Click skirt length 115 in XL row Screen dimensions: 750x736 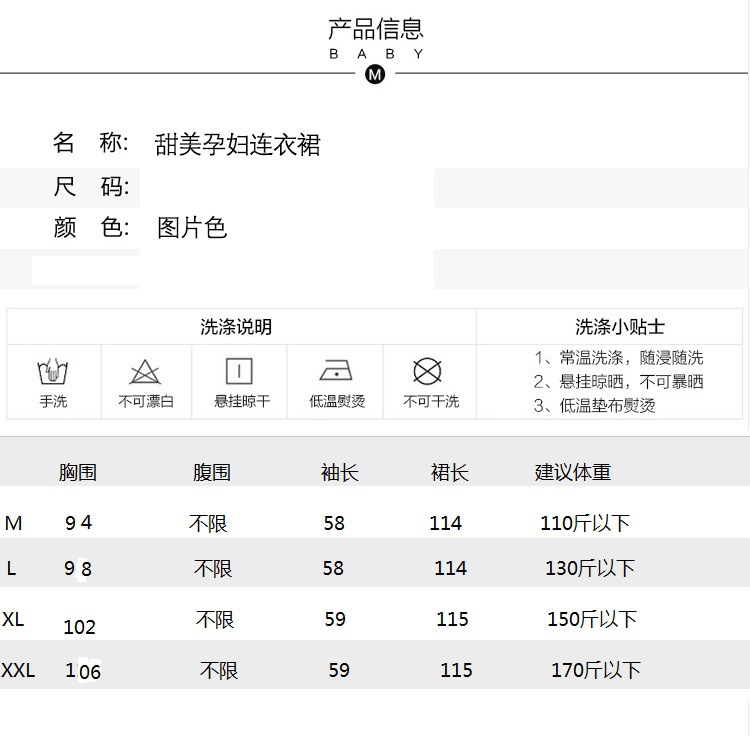[452, 619]
